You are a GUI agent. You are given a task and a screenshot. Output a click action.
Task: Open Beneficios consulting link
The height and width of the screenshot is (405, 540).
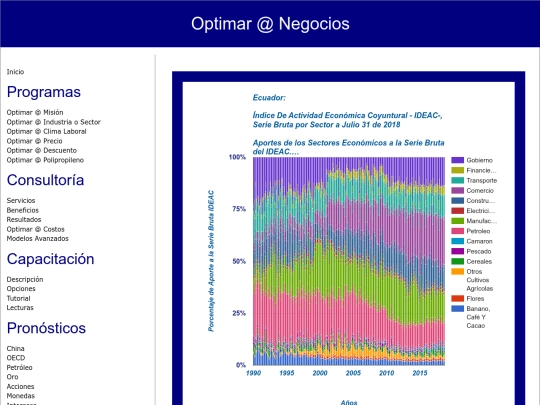click(23, 210)
